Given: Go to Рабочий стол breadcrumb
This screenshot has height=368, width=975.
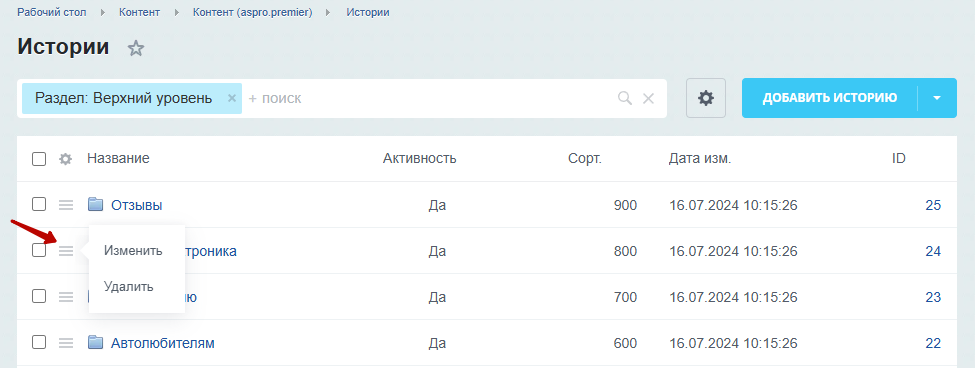Looking at the screenshot, I should (x=52, y=12).
